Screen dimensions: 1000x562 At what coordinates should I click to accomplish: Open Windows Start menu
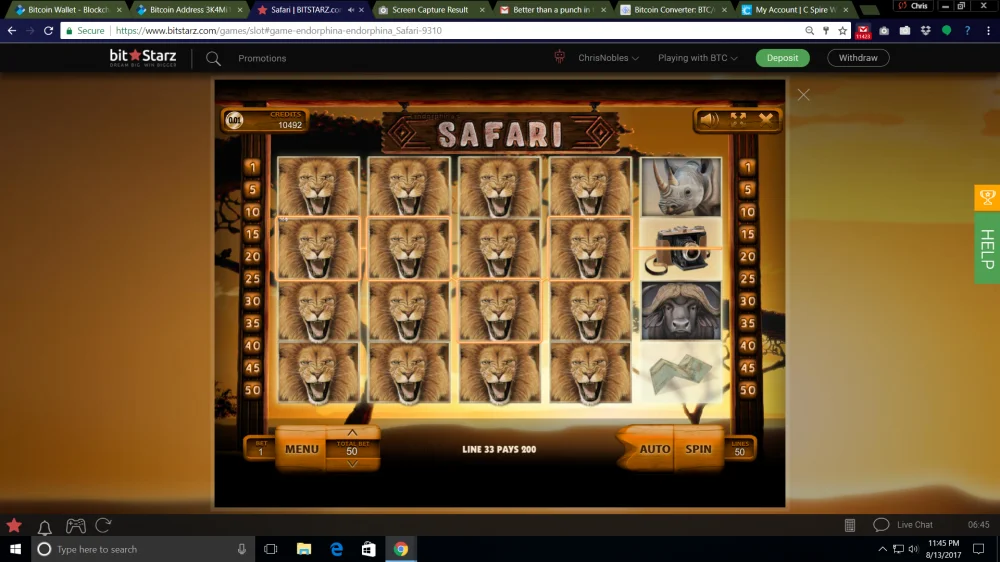click(x=15, y=549)
